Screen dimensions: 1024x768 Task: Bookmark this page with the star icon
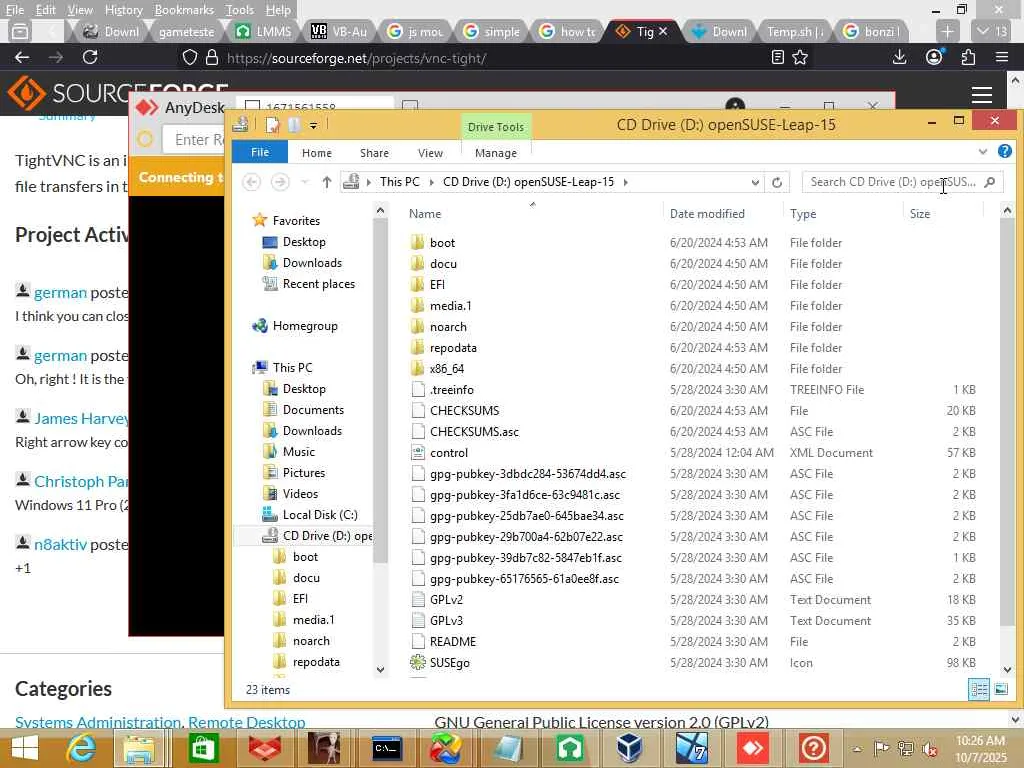tap(800, 57)
